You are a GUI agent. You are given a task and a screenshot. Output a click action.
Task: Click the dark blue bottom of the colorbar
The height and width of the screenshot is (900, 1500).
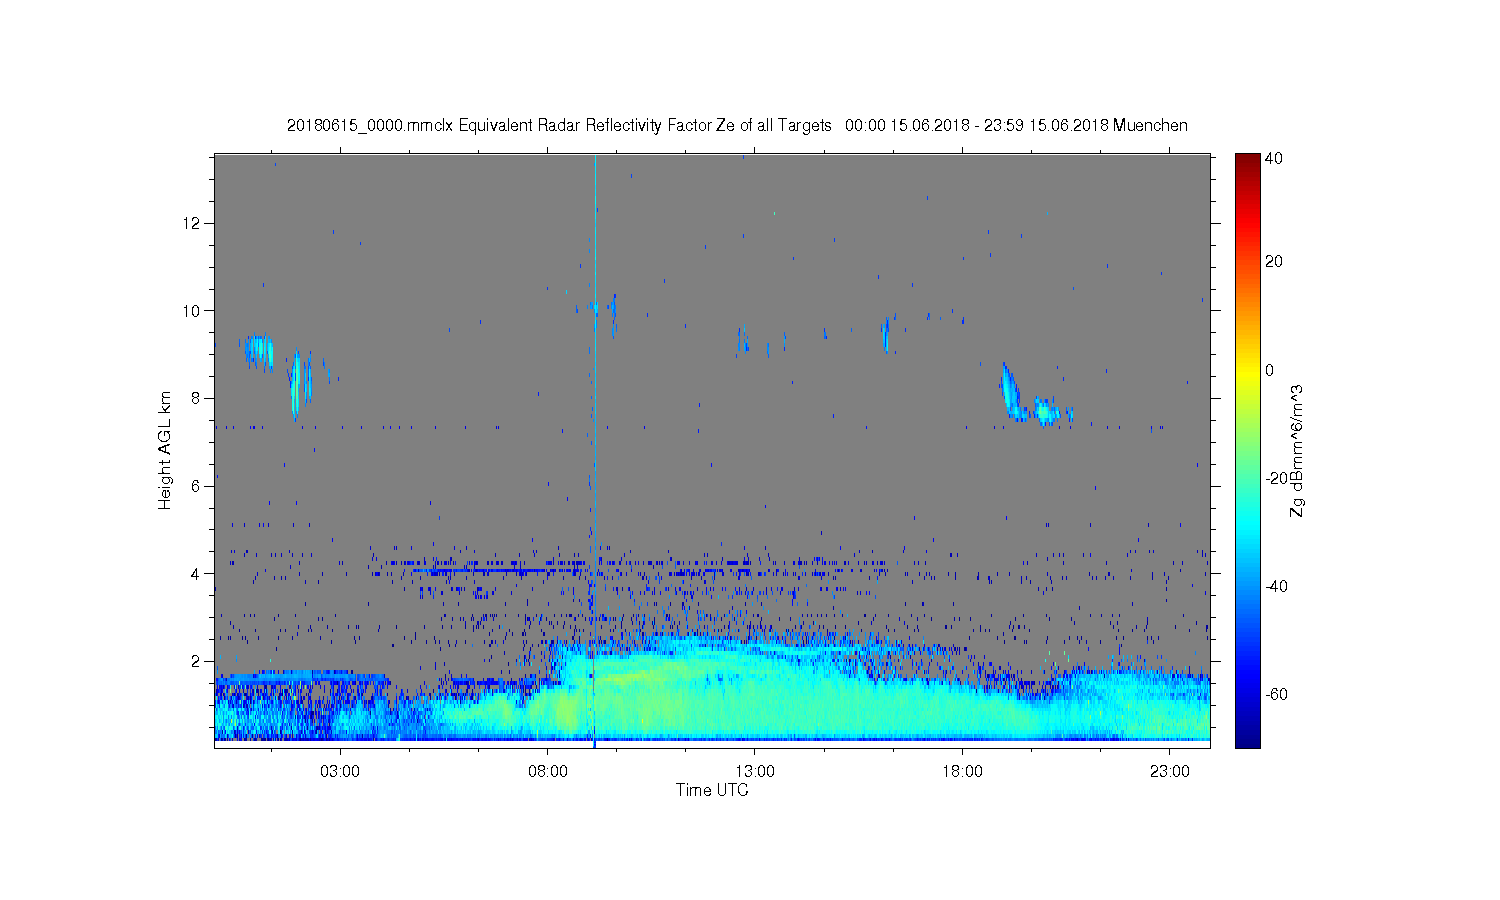coord(1247,738)
